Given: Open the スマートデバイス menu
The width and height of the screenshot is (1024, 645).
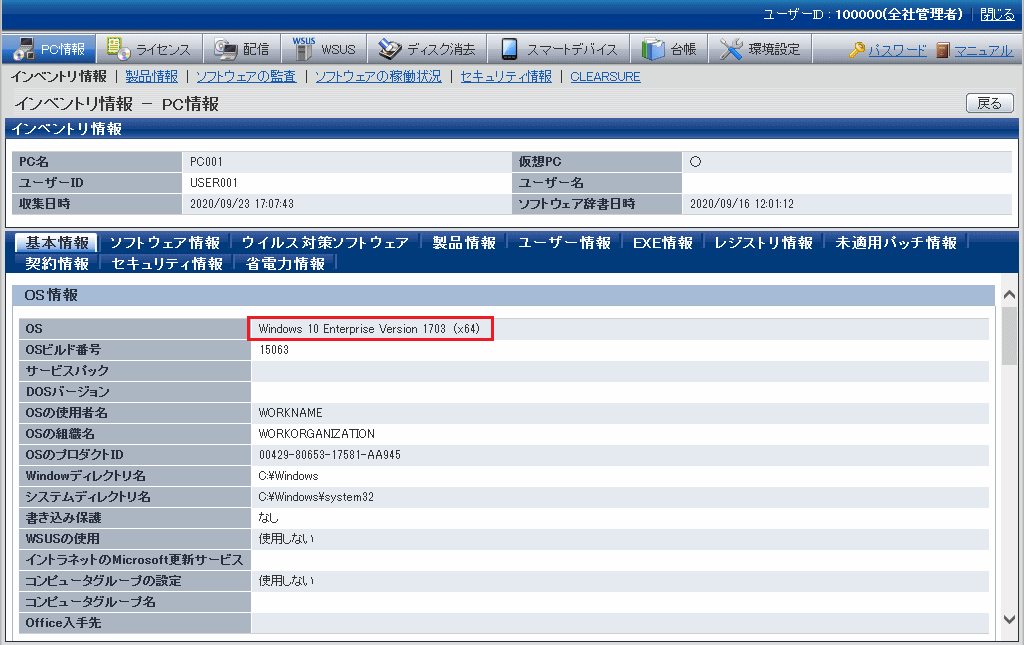Looking at the screenshot, I should pos(558,48).
